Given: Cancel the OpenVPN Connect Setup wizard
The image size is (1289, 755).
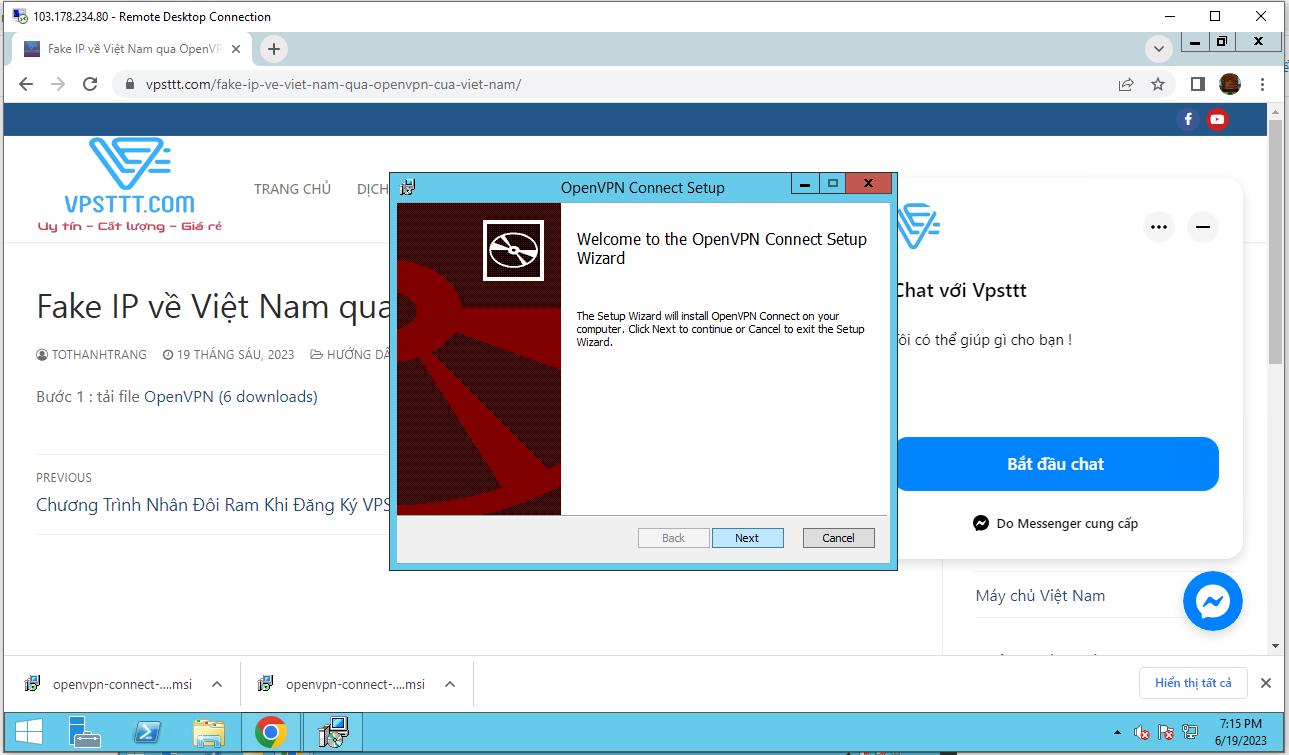Looking at the screenshot, I should click(838, 538).
